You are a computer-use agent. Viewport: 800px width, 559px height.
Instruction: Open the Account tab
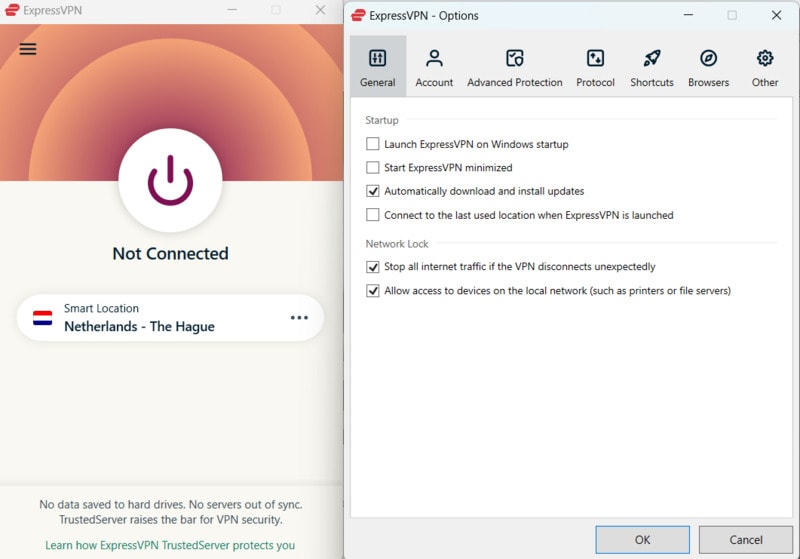[434, 68]
